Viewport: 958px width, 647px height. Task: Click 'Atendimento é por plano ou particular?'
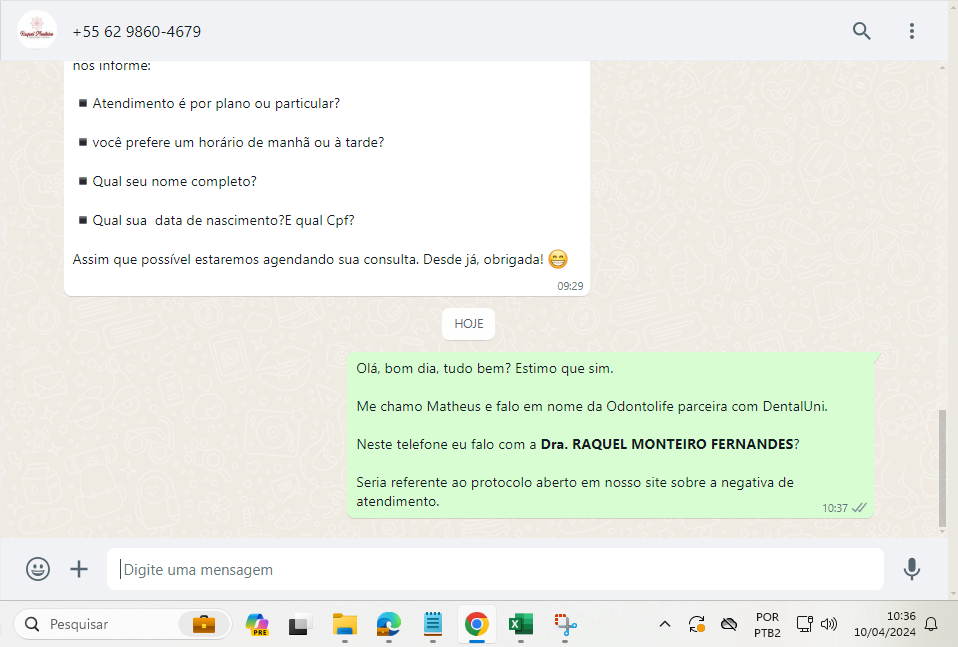(x=216, y=103)
